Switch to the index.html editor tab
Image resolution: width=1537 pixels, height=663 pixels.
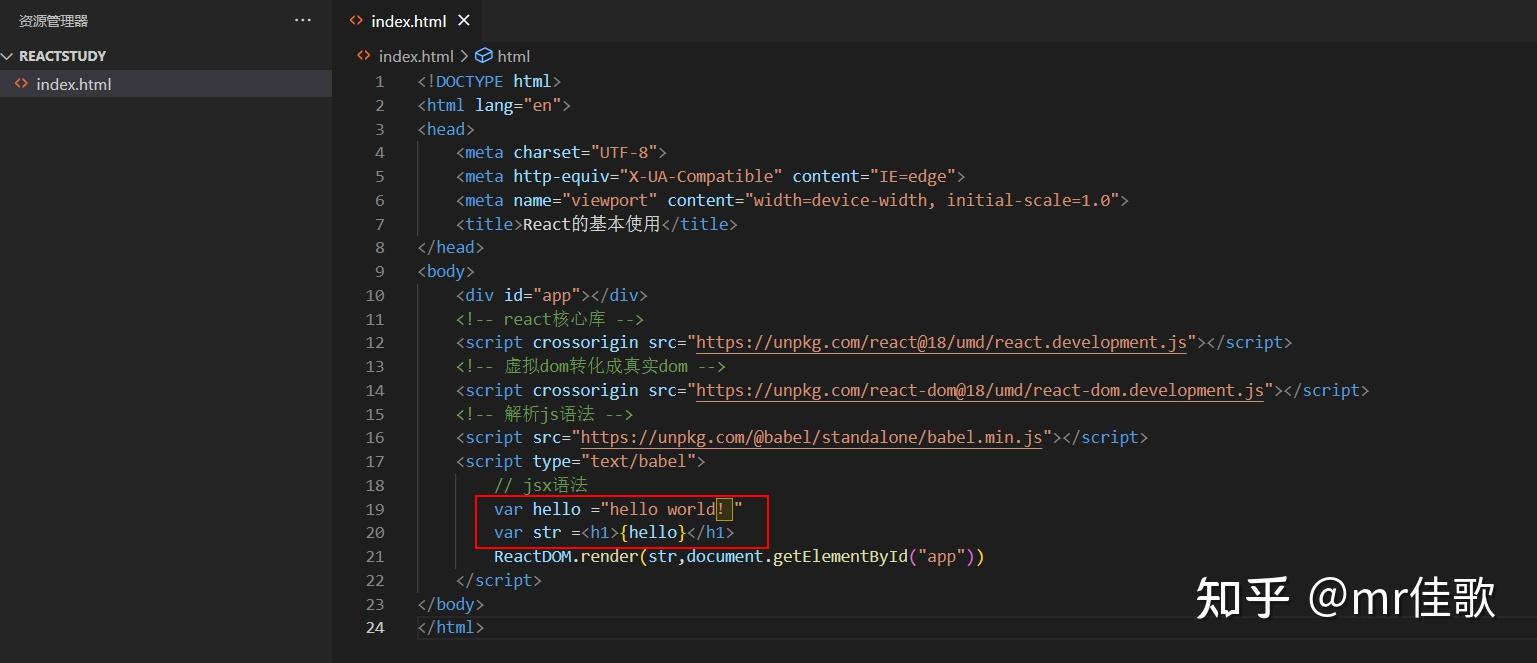pyautogui.click(x=409, y=19)
